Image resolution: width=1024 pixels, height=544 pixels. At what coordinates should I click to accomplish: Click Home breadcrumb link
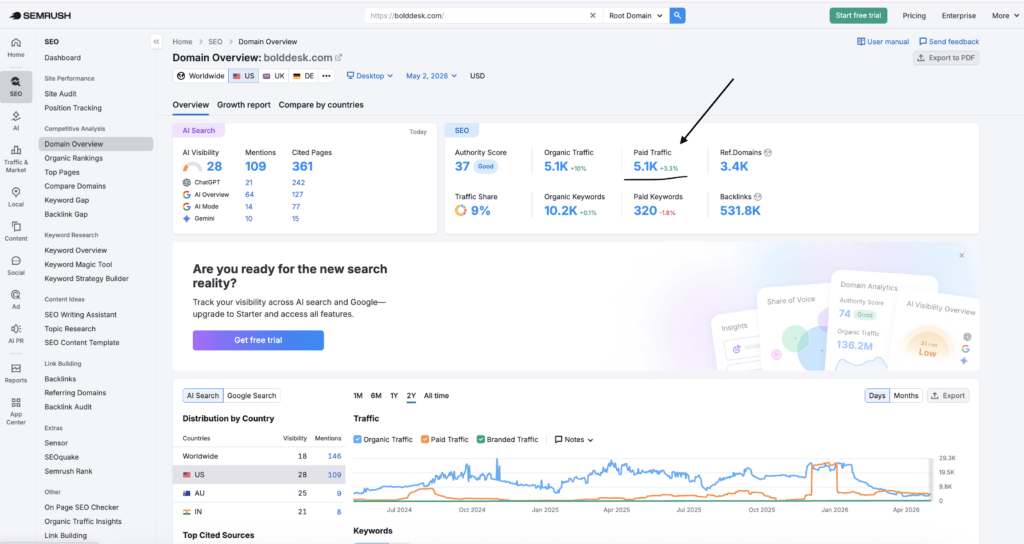point(182,42)
